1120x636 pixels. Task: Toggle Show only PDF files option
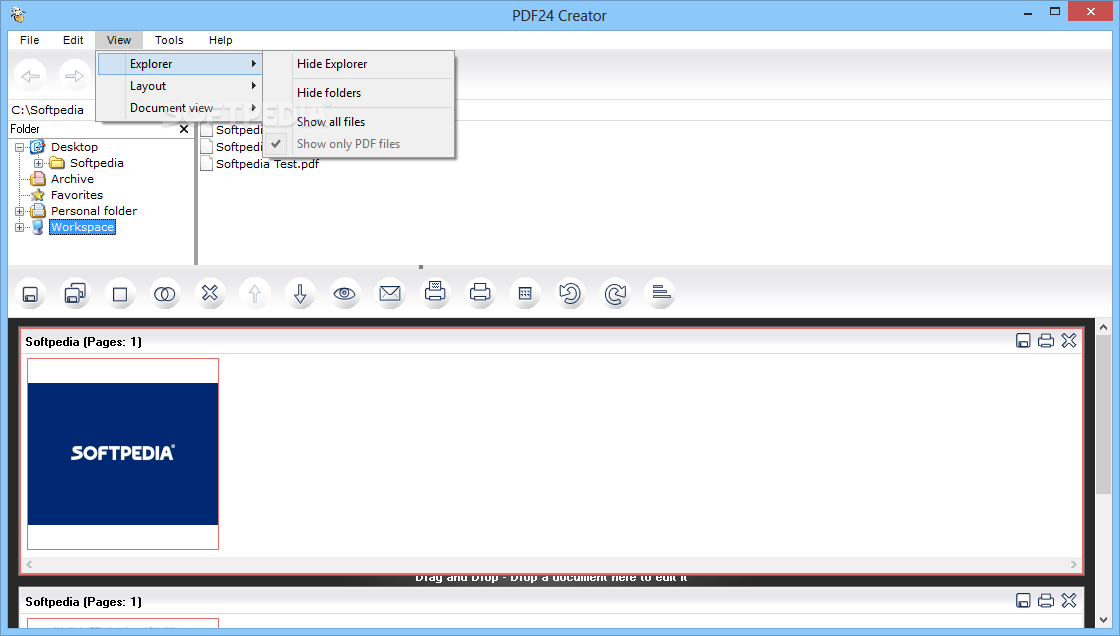359,144
